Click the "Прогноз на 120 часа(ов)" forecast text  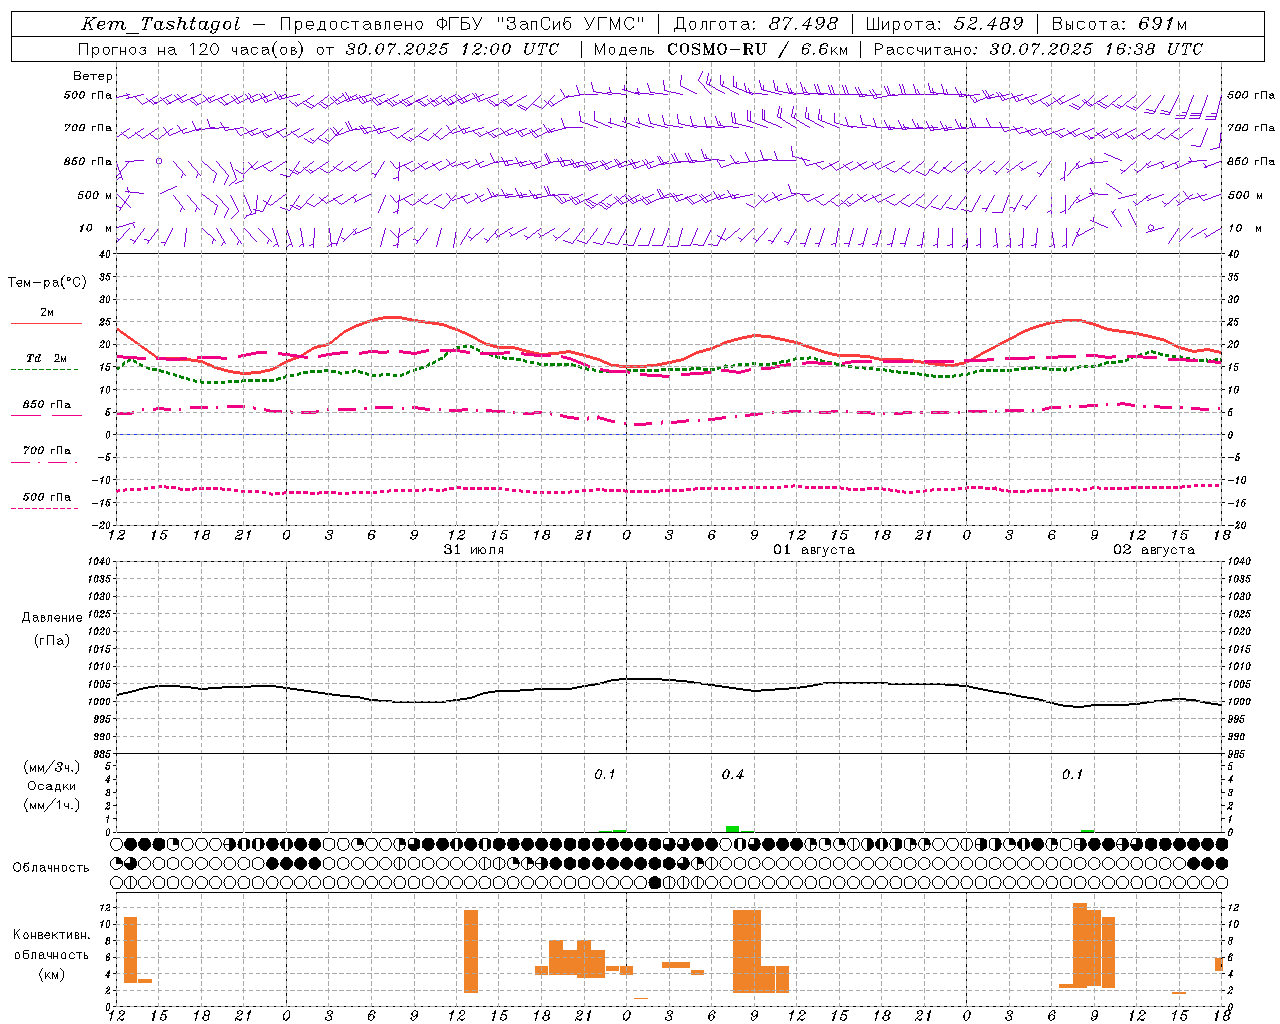[x=192, y=49]
